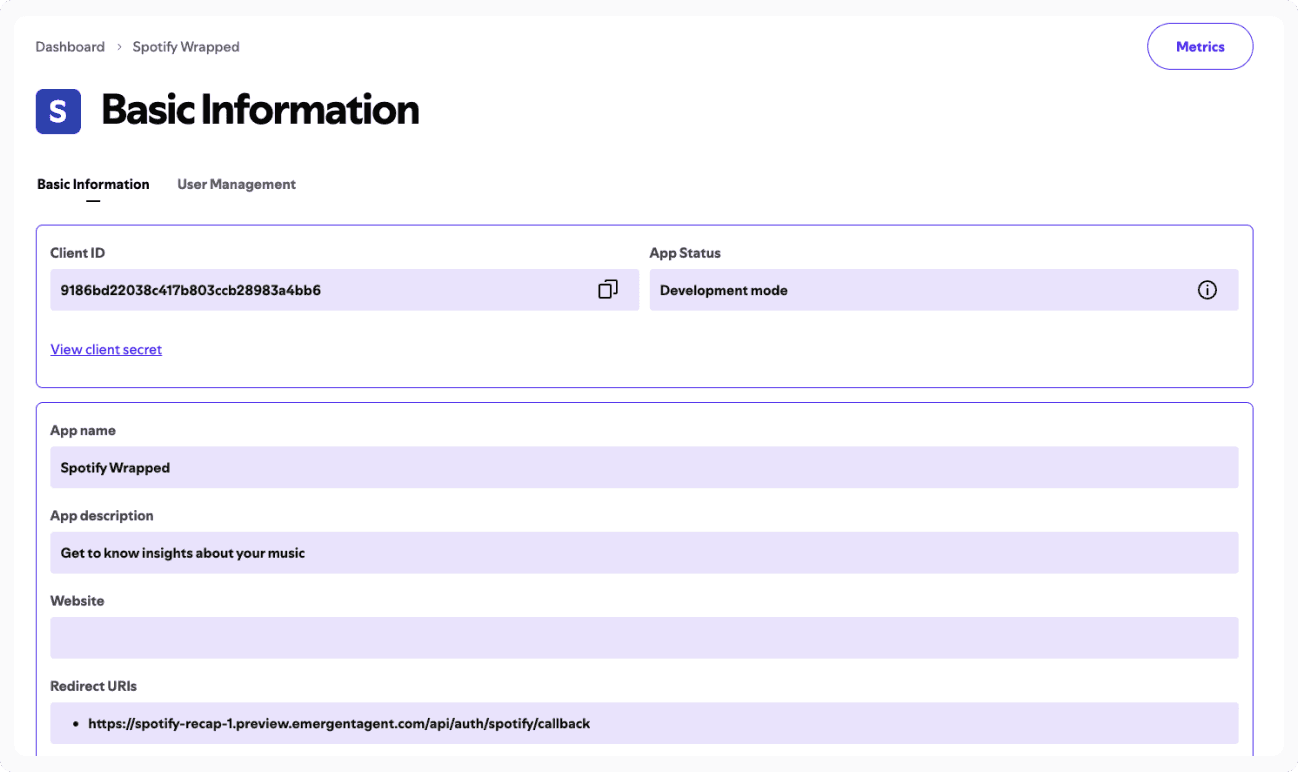Click the App description label
Viewport: 1298px width, 772px height.
(x=102, y=516)
